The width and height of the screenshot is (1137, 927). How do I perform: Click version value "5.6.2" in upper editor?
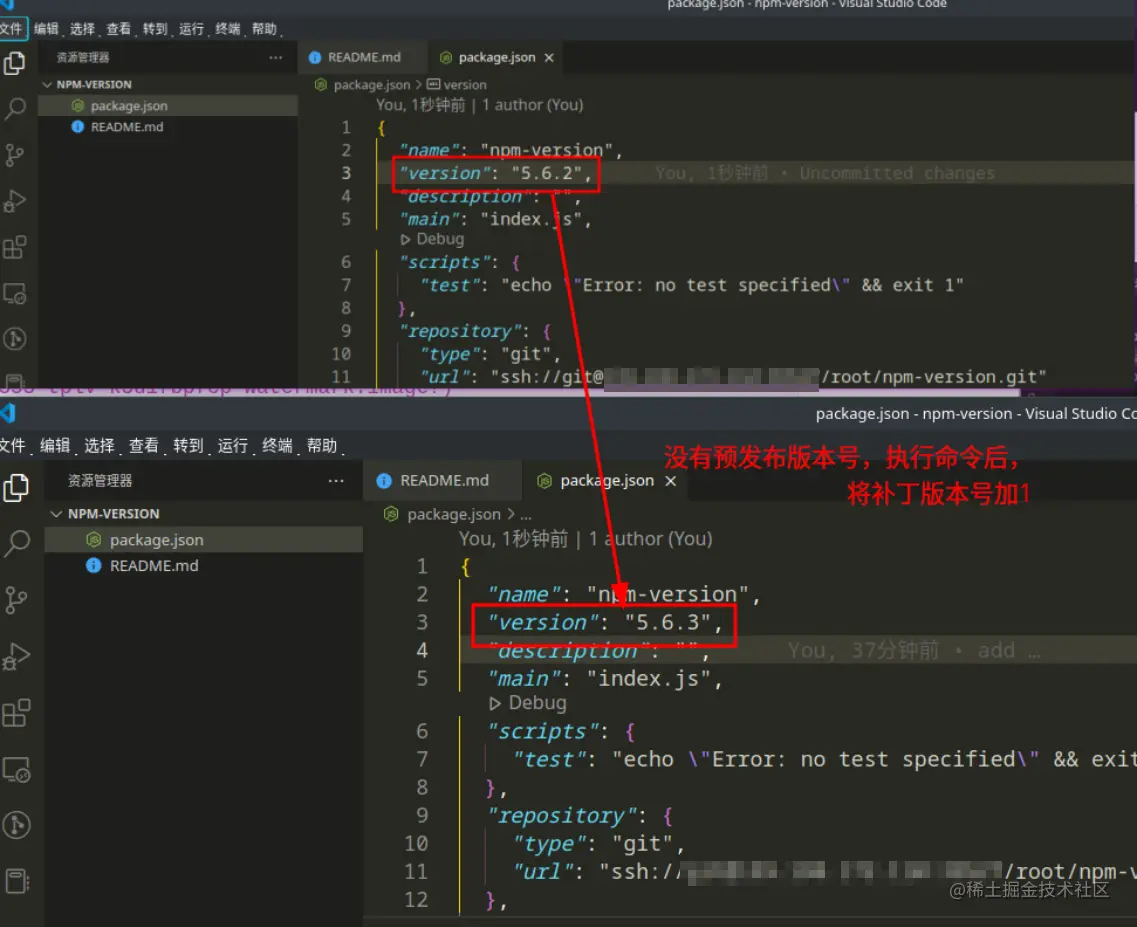[x=547, y=173]
